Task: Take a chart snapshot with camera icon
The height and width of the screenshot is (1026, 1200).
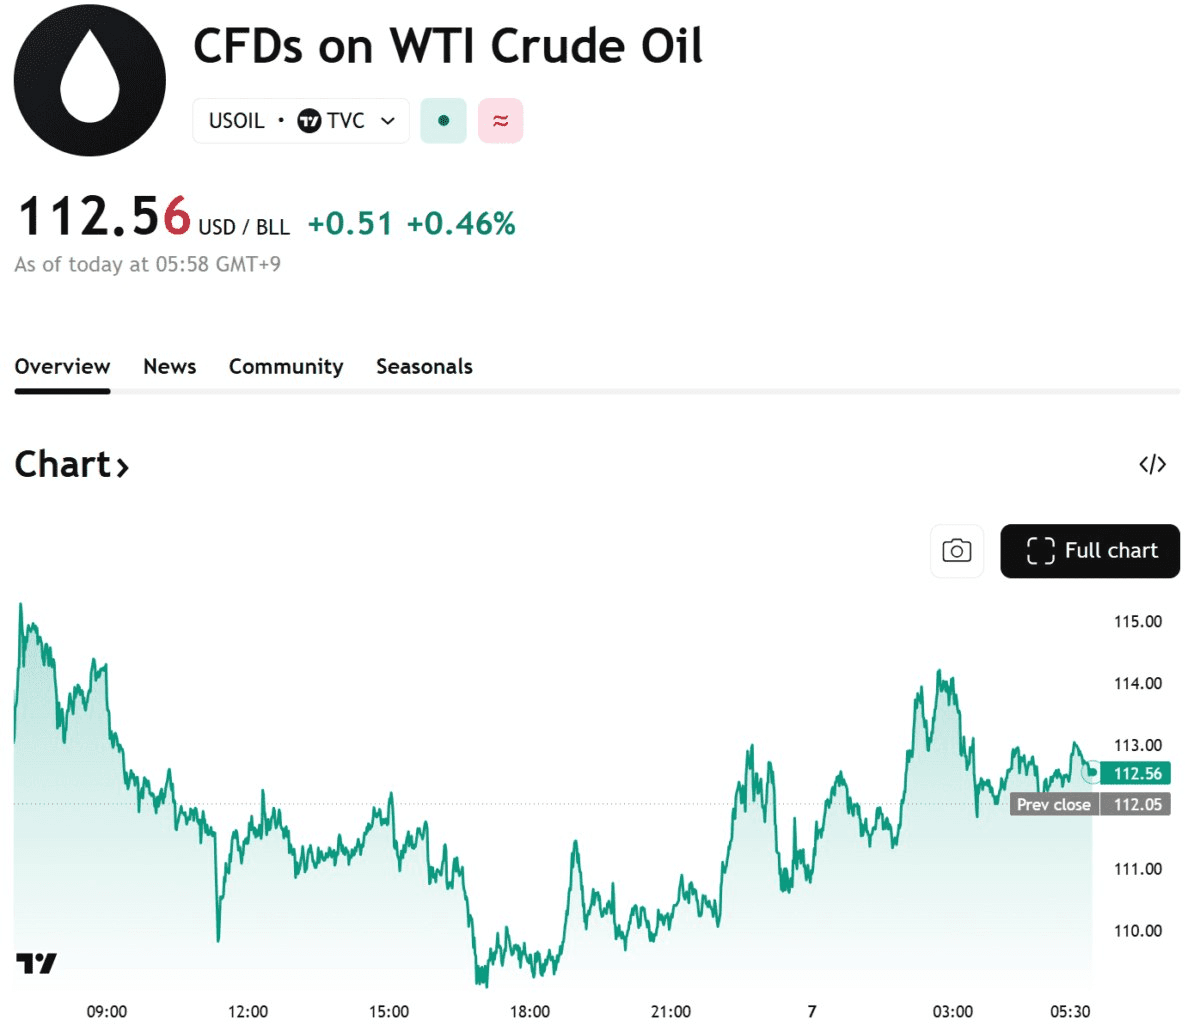Action: click(x=957, y=551)
